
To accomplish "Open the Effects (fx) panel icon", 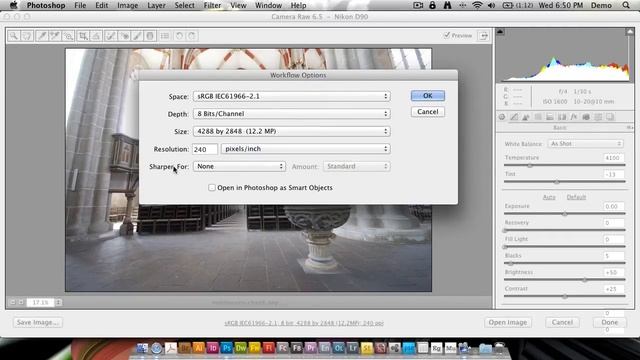I will click(x=574, y=117).
